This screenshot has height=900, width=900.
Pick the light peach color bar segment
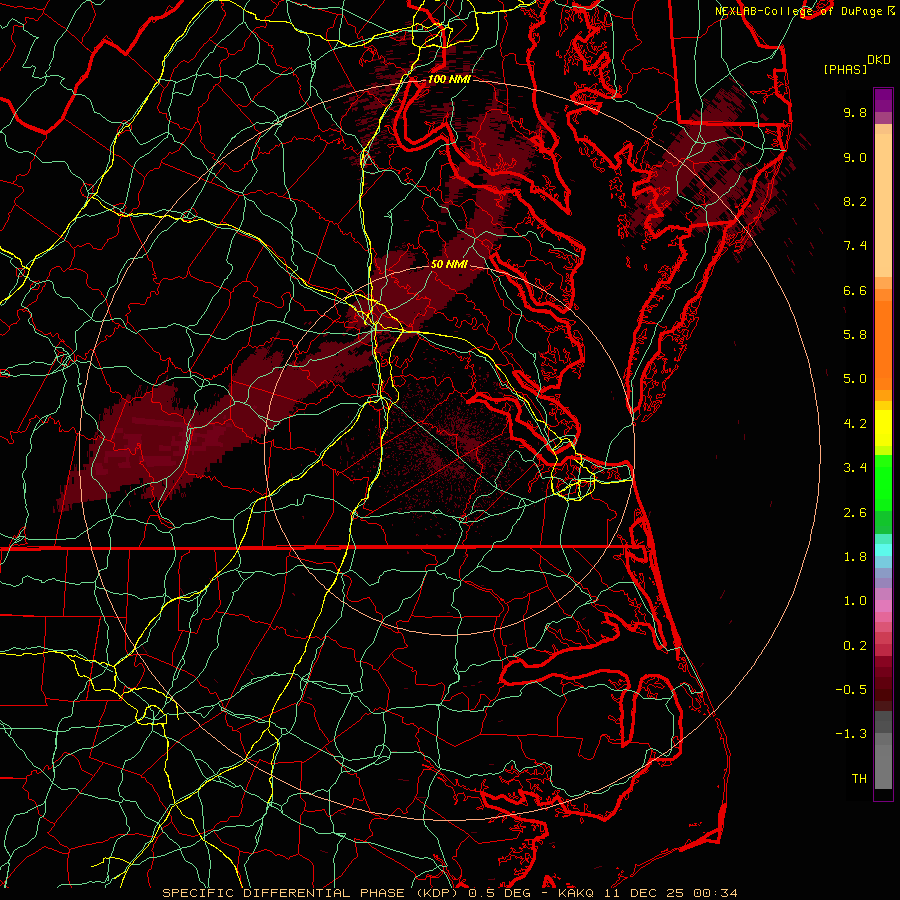coord(883,205)
